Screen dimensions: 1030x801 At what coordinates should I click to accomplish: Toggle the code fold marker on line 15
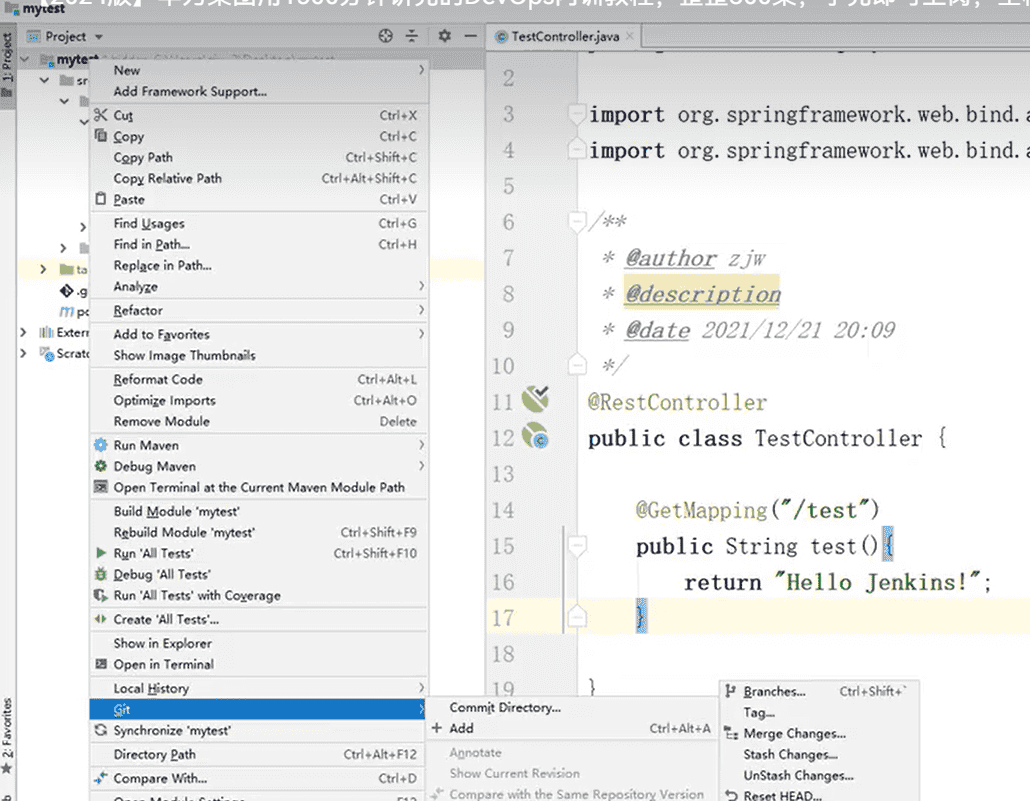pyautogui.click(x=576, y=545)
